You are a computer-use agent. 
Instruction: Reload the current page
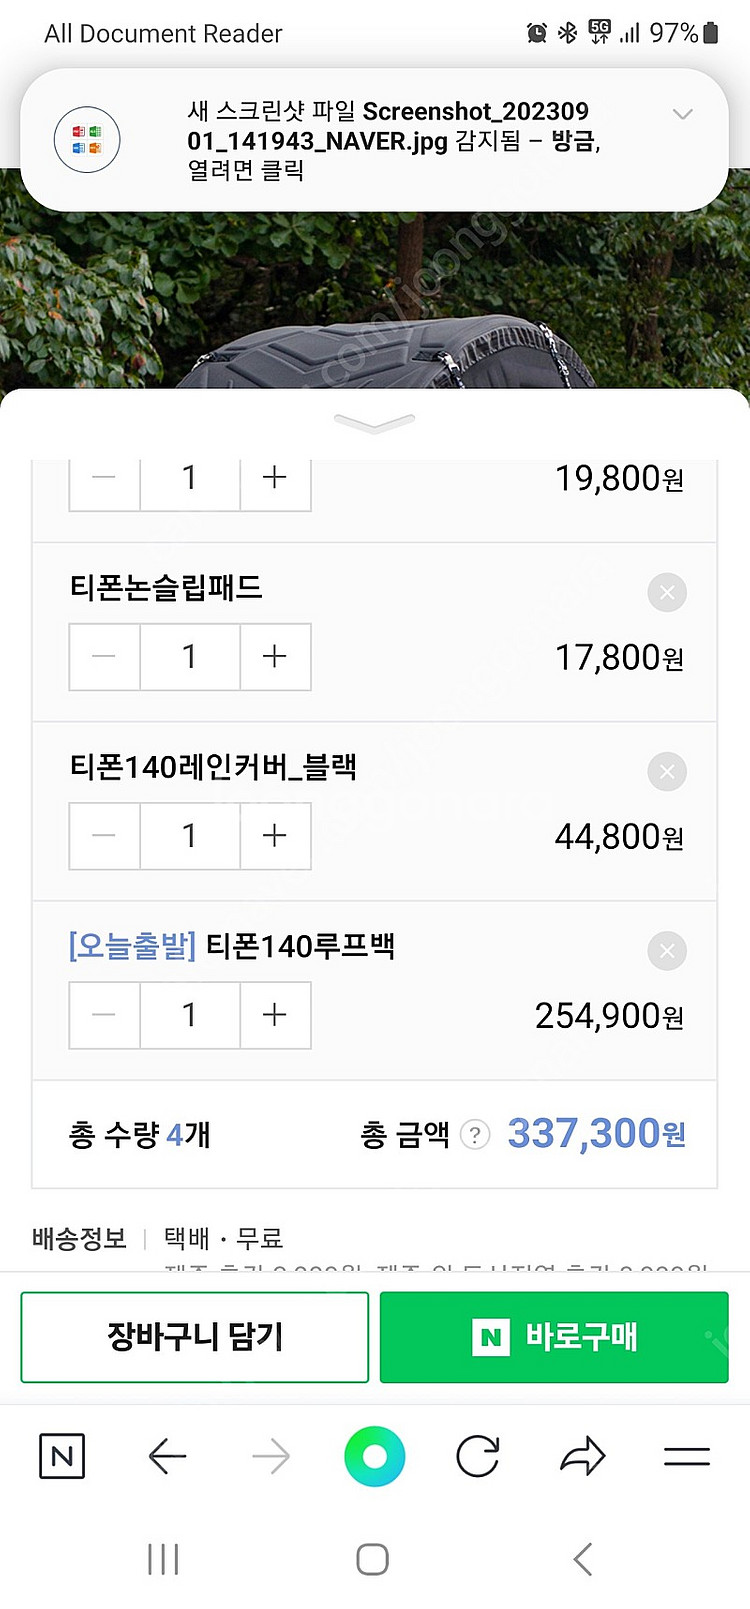[x=478, y=1456]
